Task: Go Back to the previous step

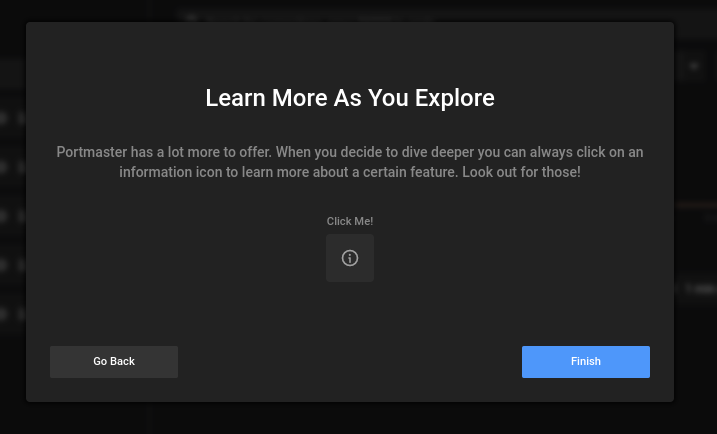Action: [x=114, y=361]
